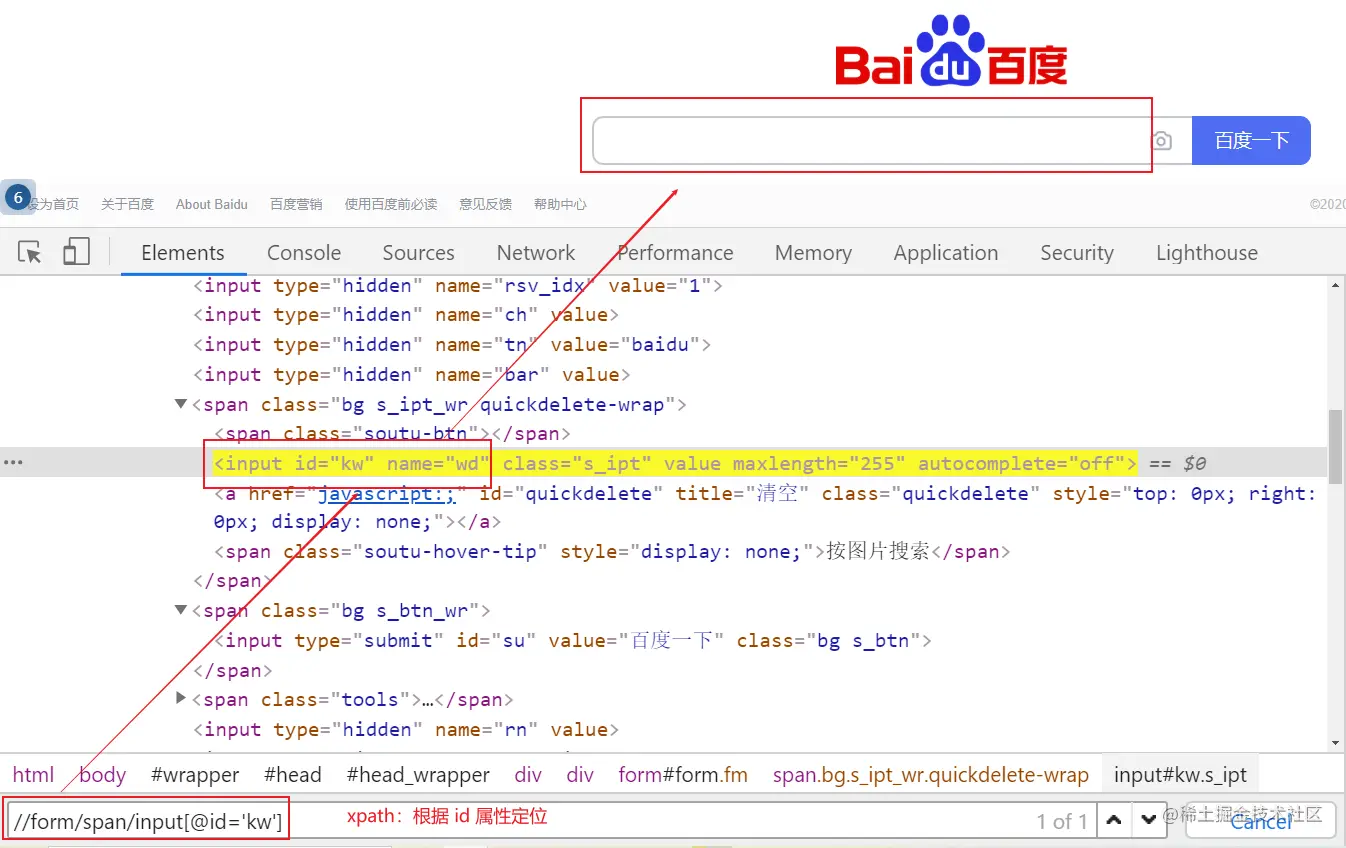Open the 关于百度 link
Viewport: 1346px width, 848px height.
(x=127, y=204)
